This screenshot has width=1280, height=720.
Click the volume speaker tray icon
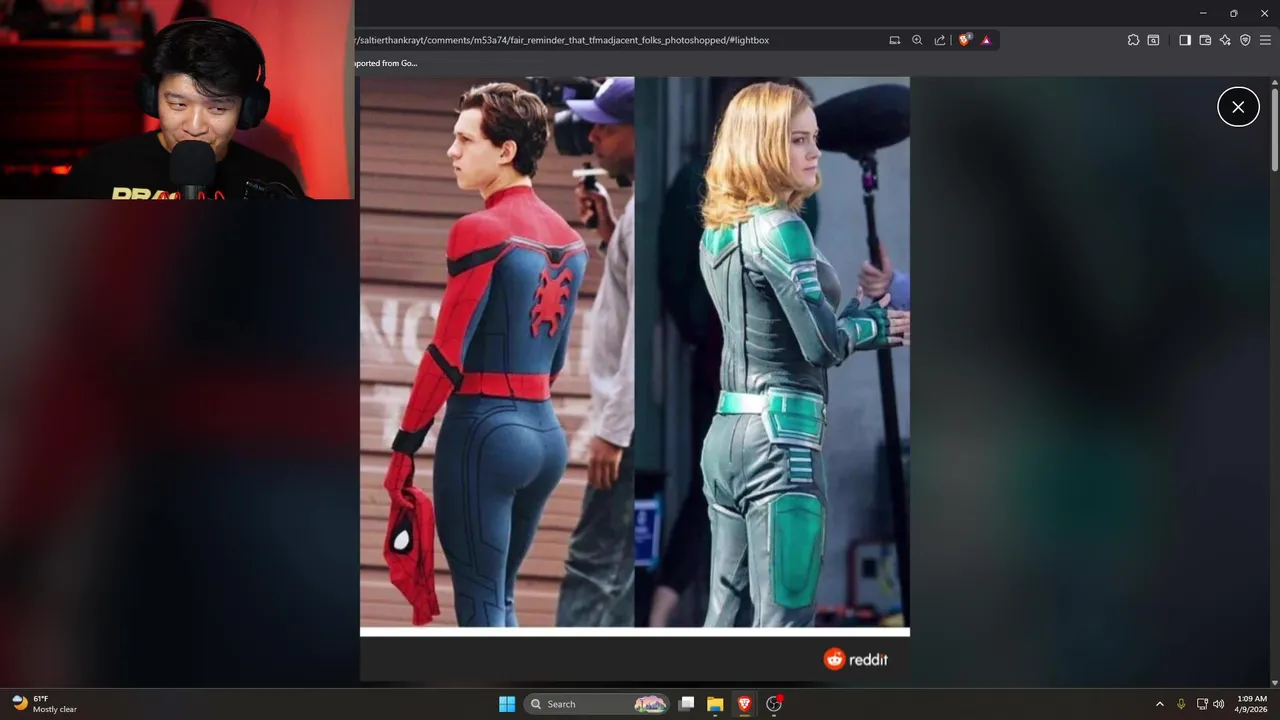click(1218, 704)
